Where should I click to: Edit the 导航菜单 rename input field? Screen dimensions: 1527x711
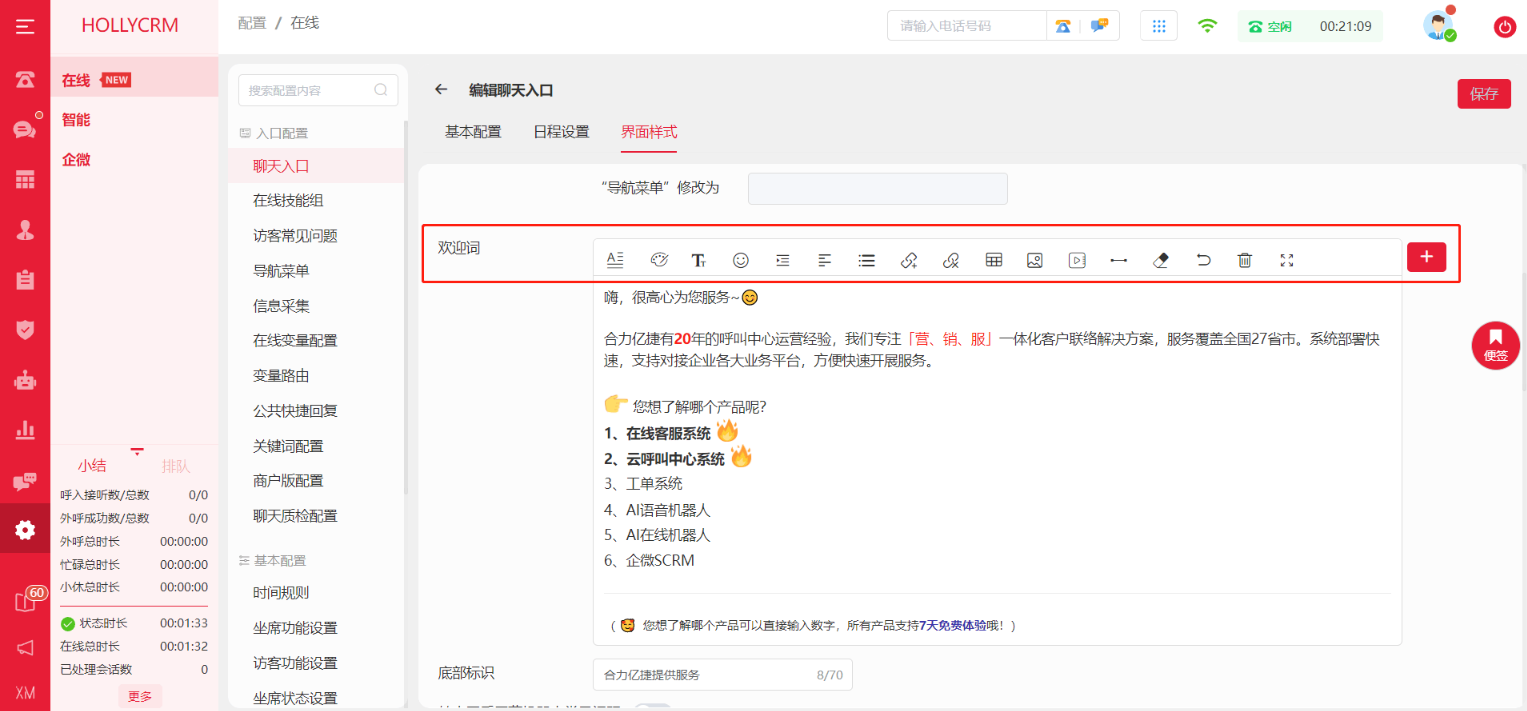(x=878, y=188)
